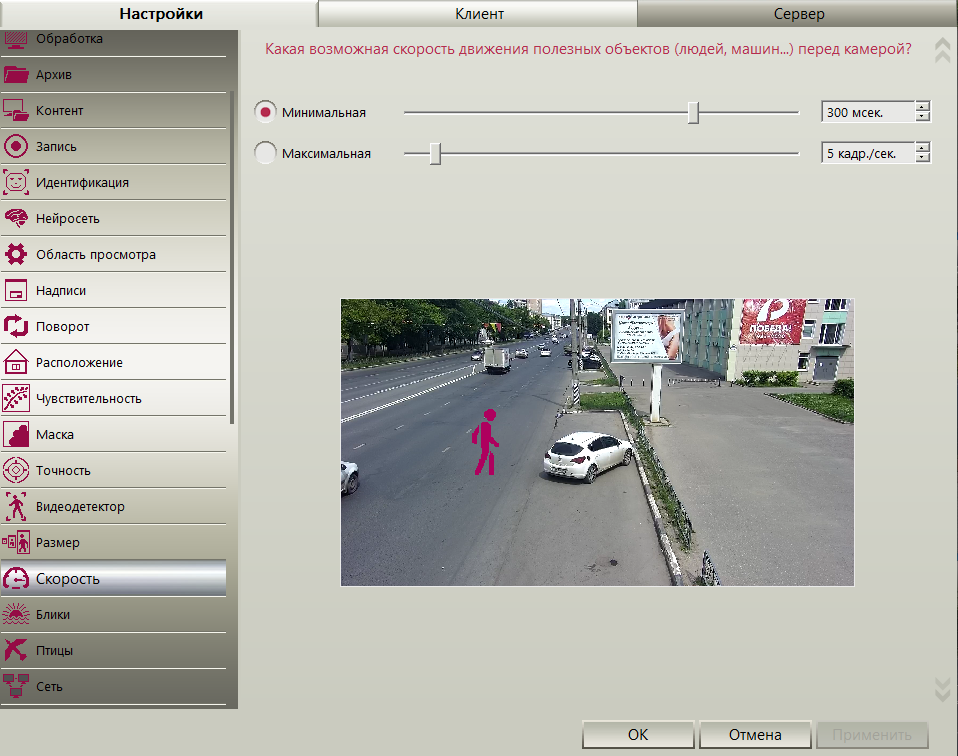Click the camera preview image
958x756 pixels.
[x=597, y=442]
